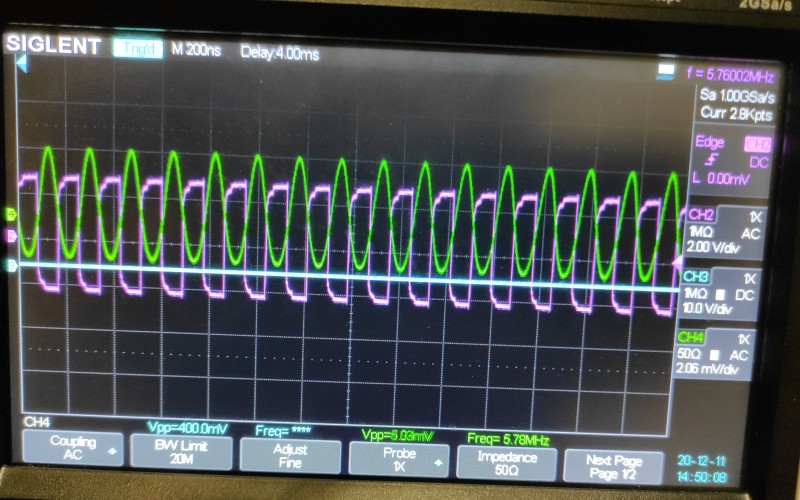Click the interface status icon above the frequency counter
Image resolution: width=800 pixels, height=500 pixels.
point(667,71)
